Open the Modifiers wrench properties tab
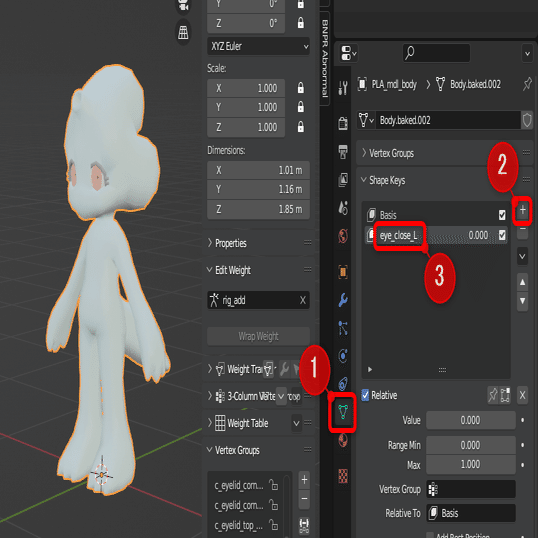Viewport: 538px width, 538px height. (343, 300)
